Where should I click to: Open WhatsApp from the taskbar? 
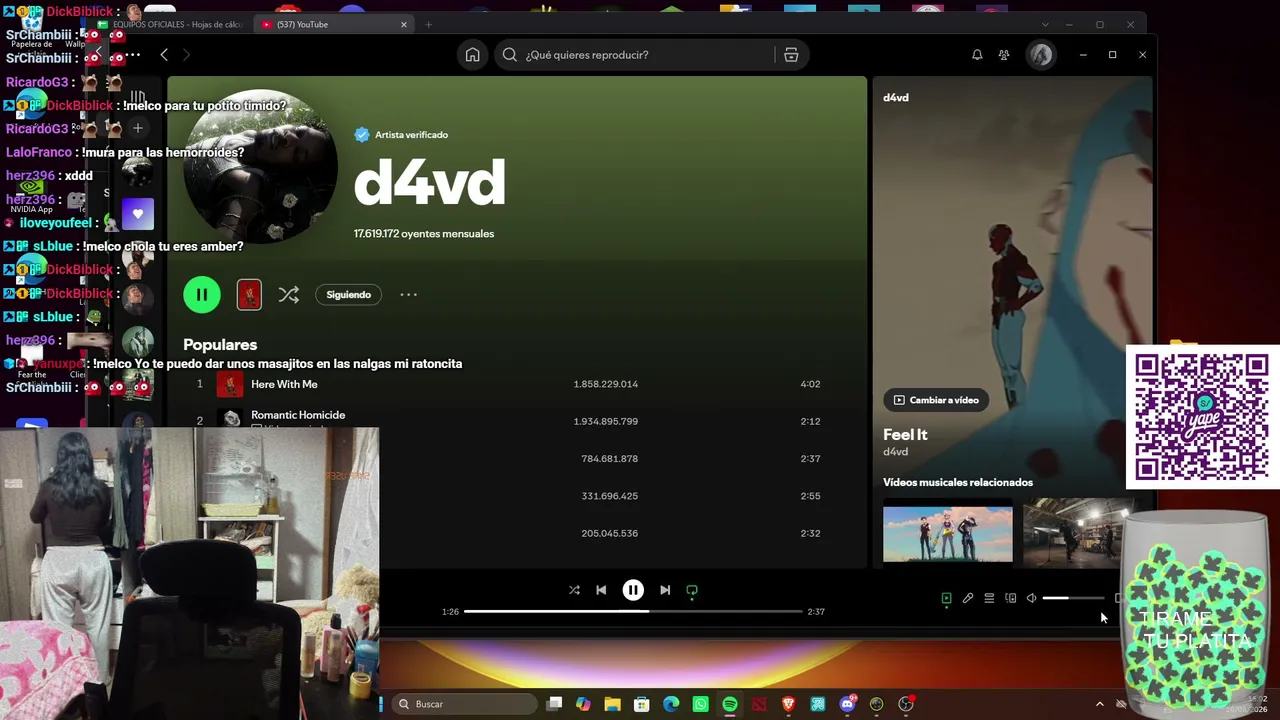click(700, 704)
